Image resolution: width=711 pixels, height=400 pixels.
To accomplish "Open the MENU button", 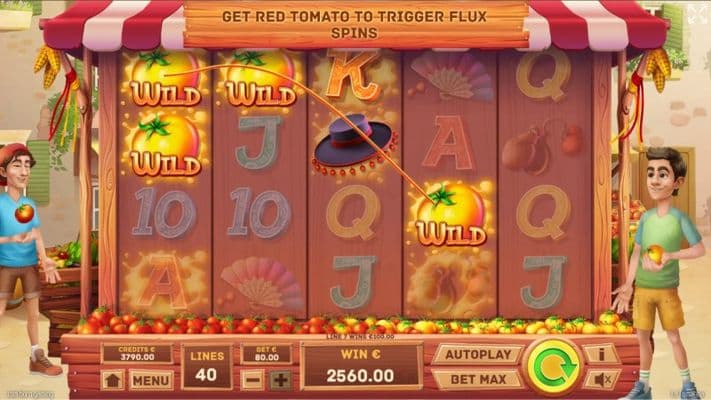I will 151,380.
